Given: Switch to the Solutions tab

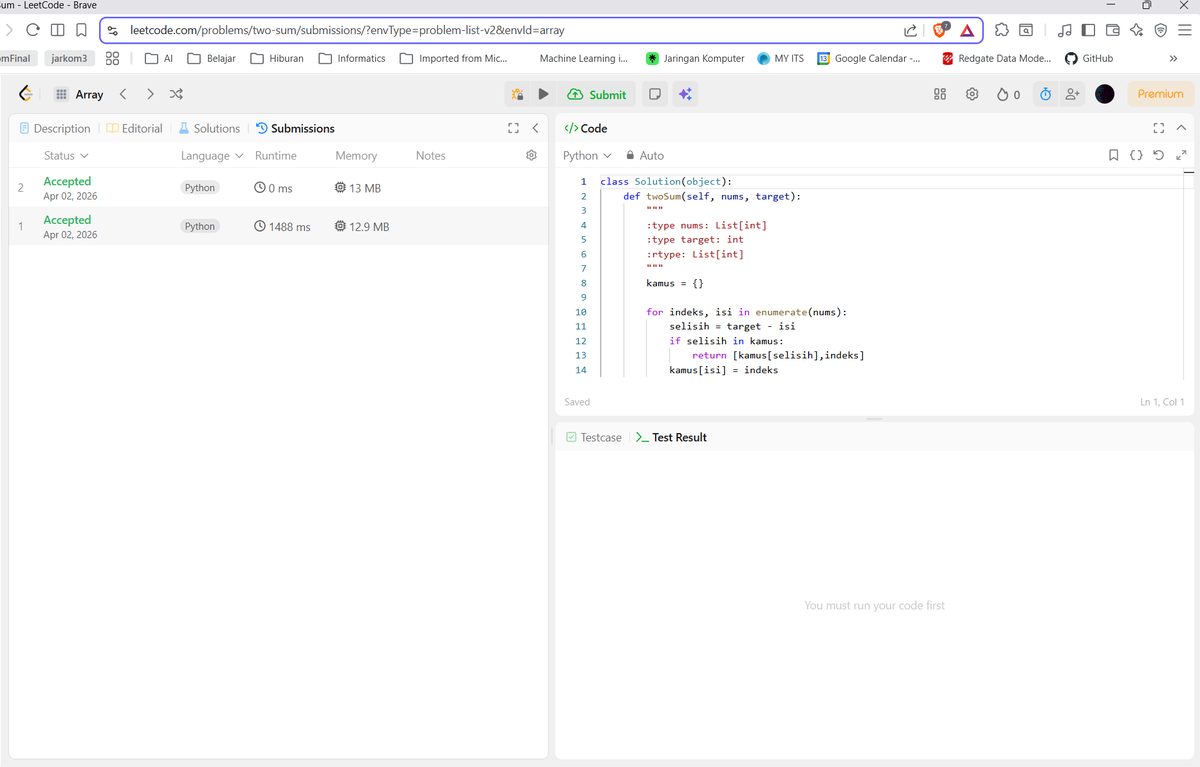Looking at the screenshot, I should pyautogui.click(x=210, y=128).
